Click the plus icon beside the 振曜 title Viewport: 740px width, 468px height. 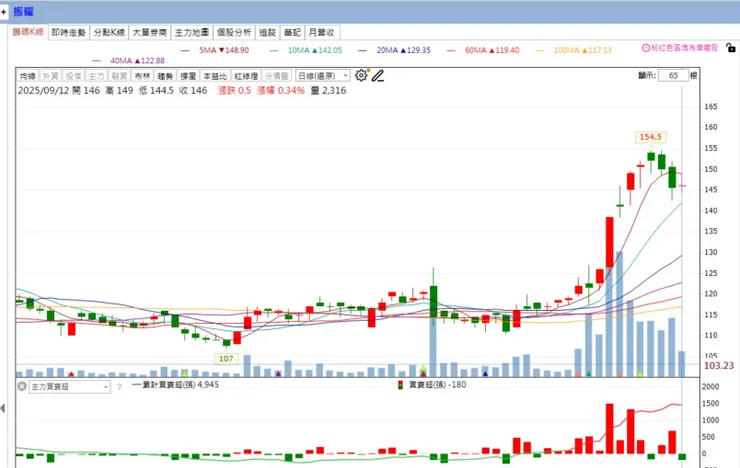3,12
